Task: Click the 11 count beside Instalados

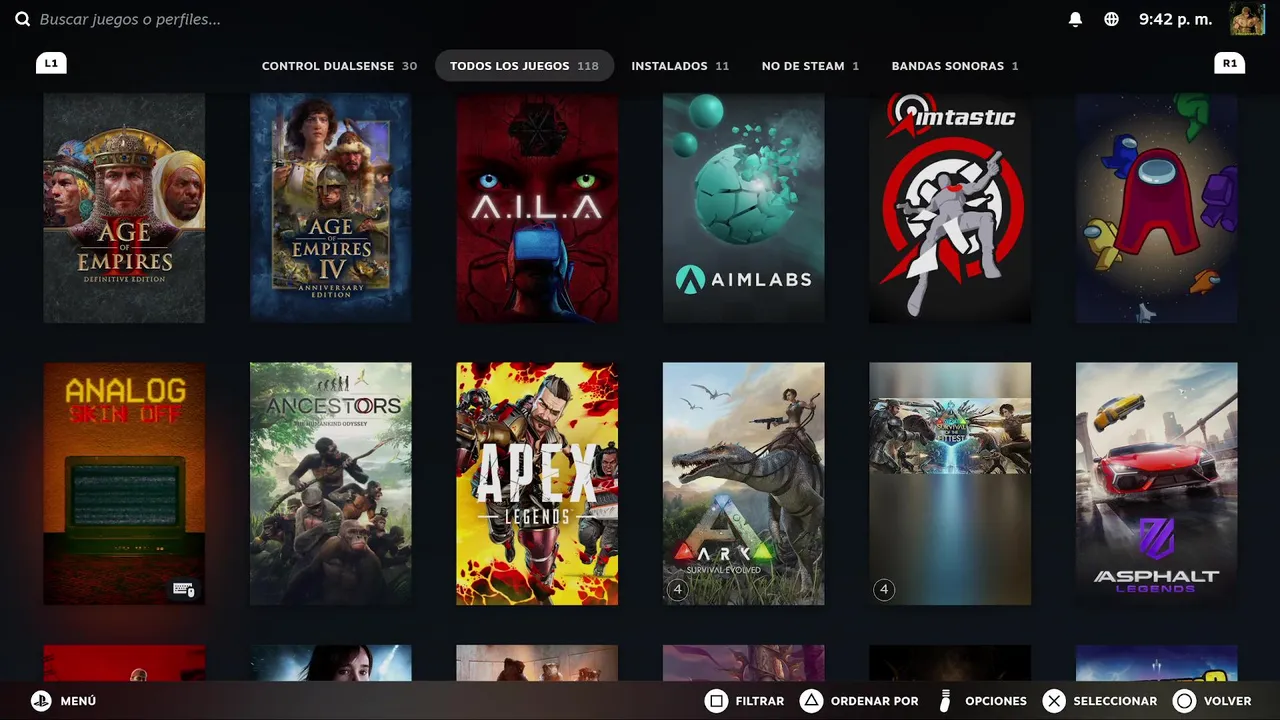Action: tap(722, 66)
